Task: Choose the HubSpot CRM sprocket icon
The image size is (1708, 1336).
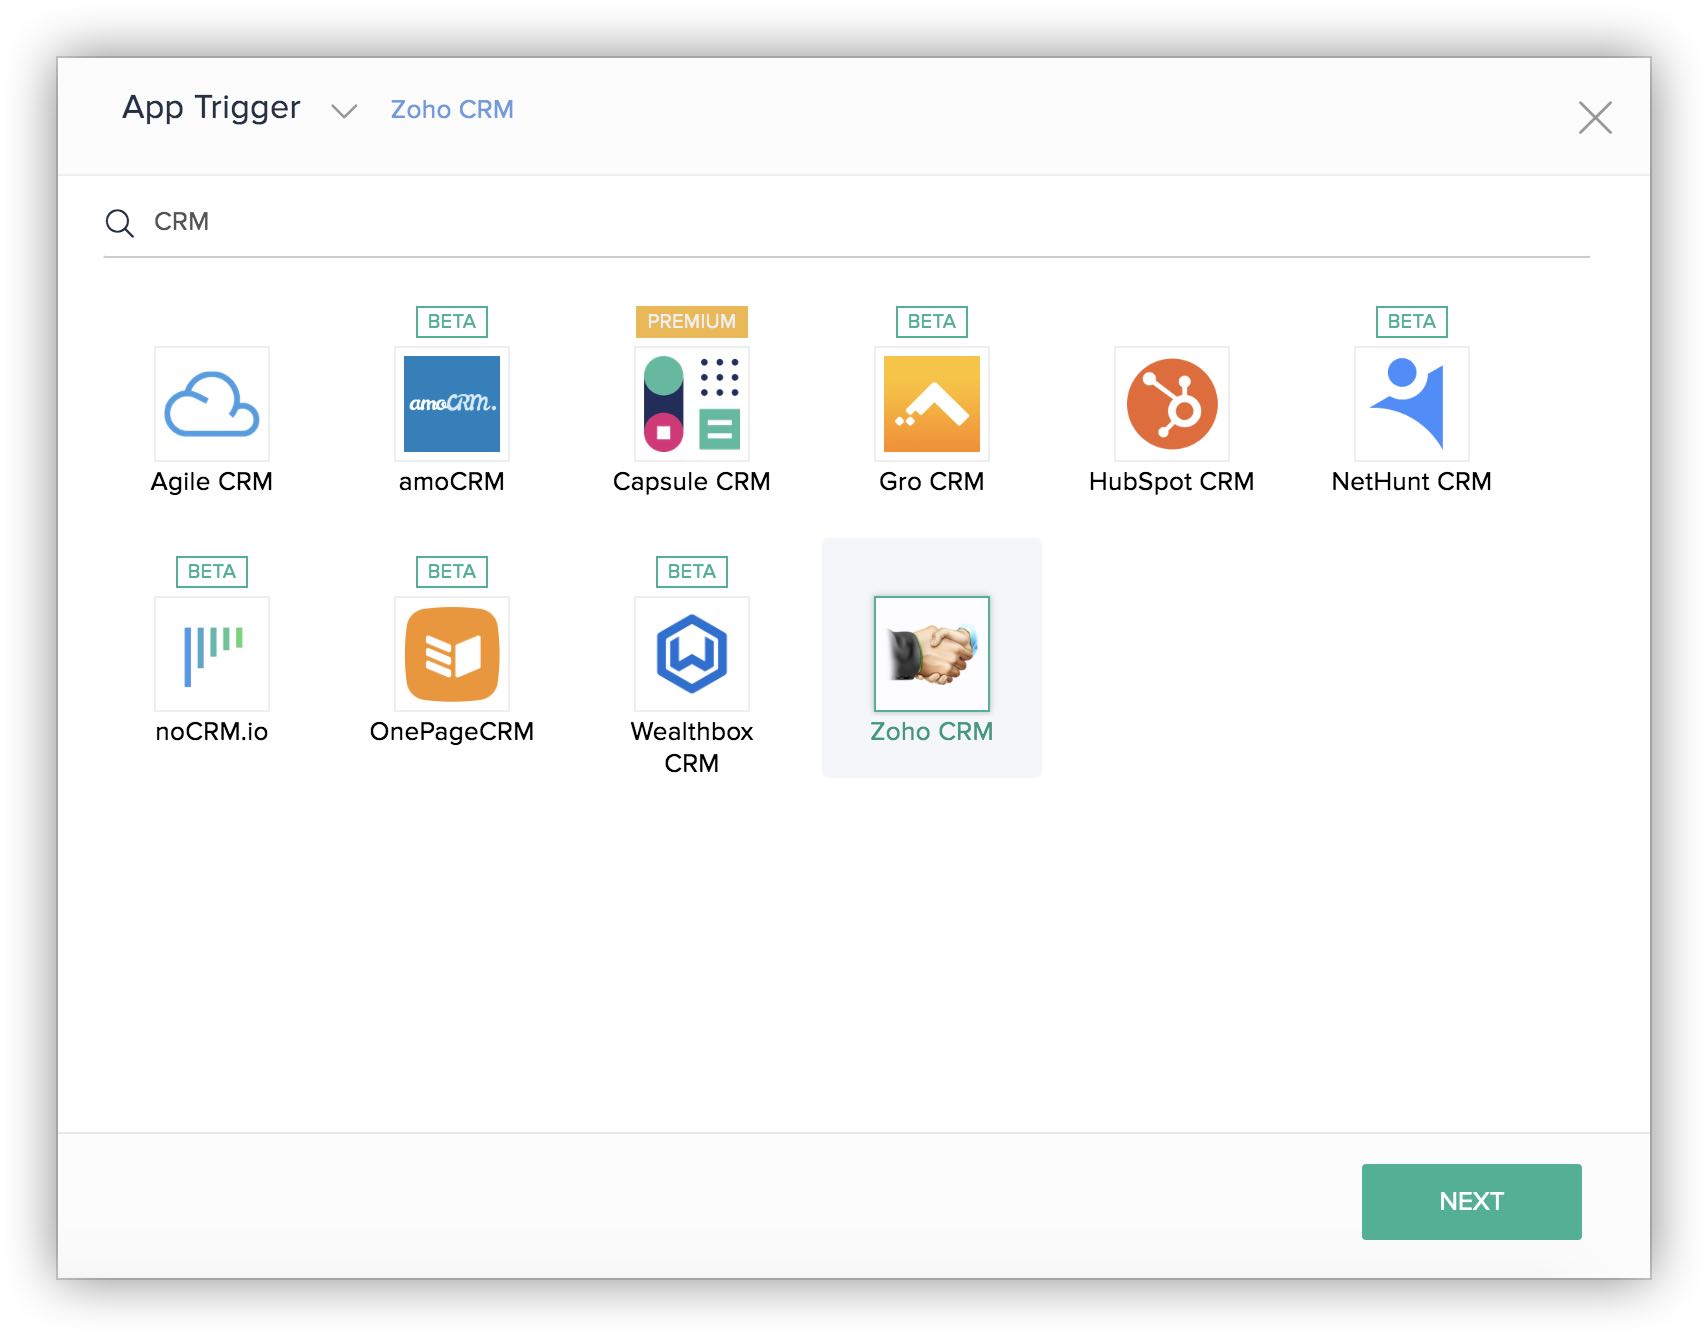Action: 1172,404
